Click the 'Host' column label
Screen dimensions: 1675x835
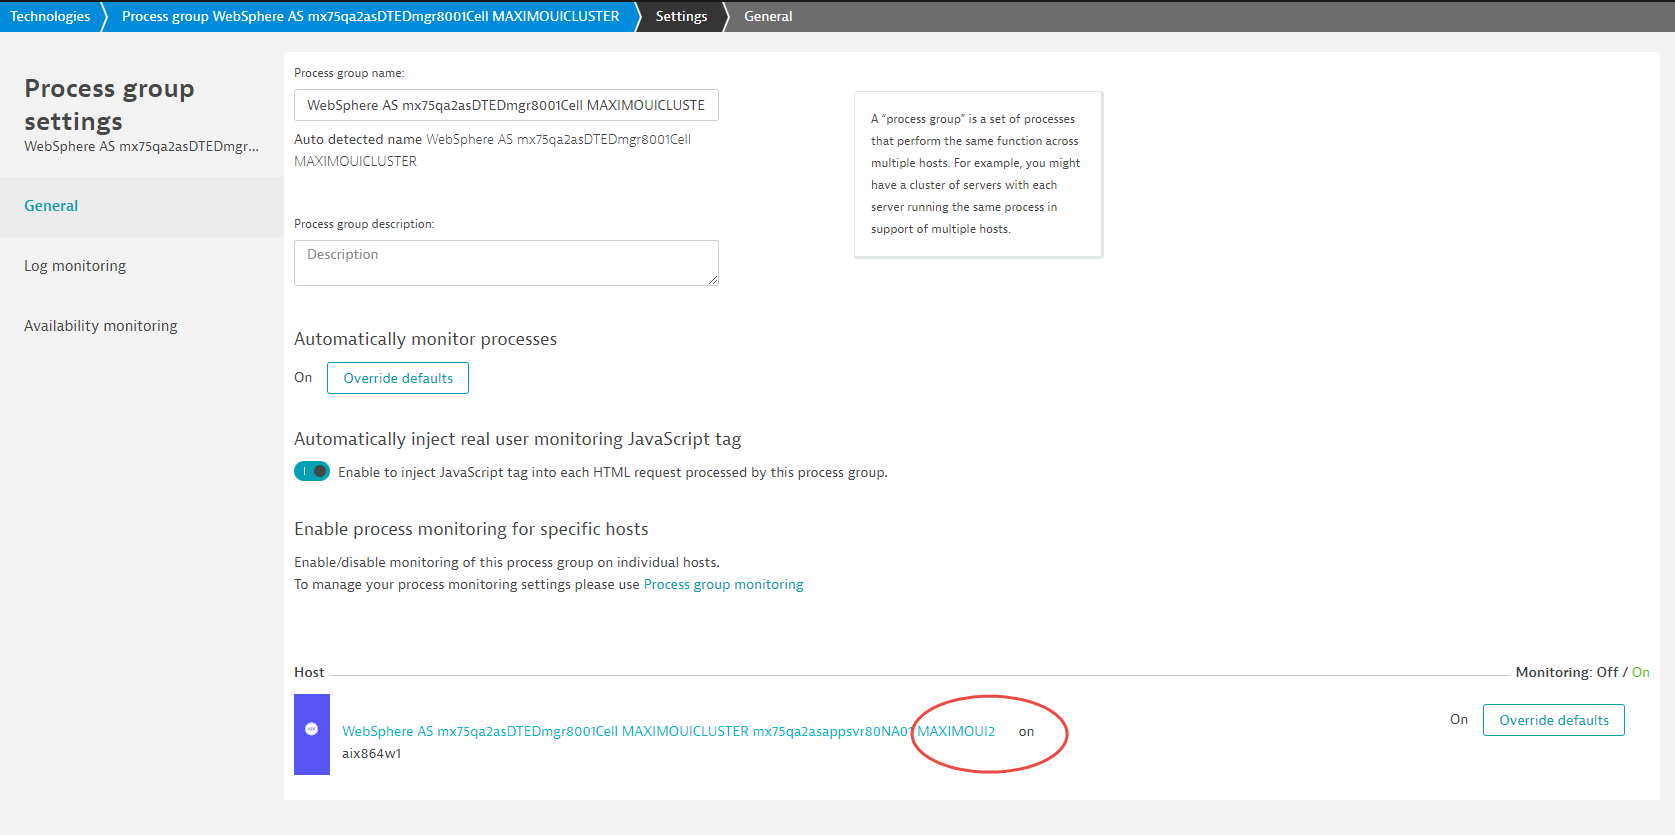click(309, 672)
